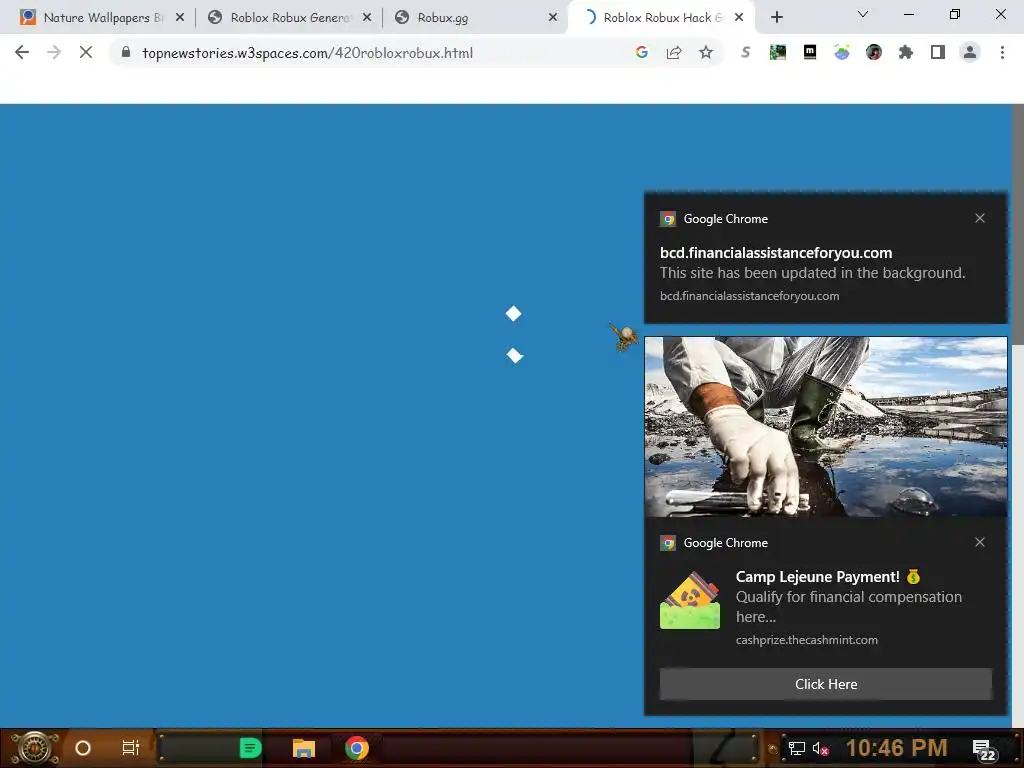1024x768 pixels.
Task: Open the blue bird extension icon
Action: tap(842, 52)
